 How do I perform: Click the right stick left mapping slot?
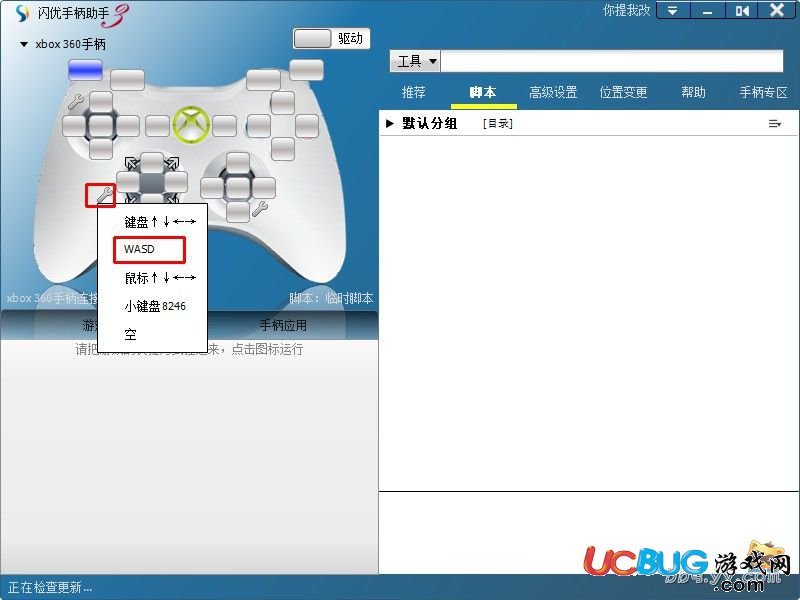click(x=212, y=188)
